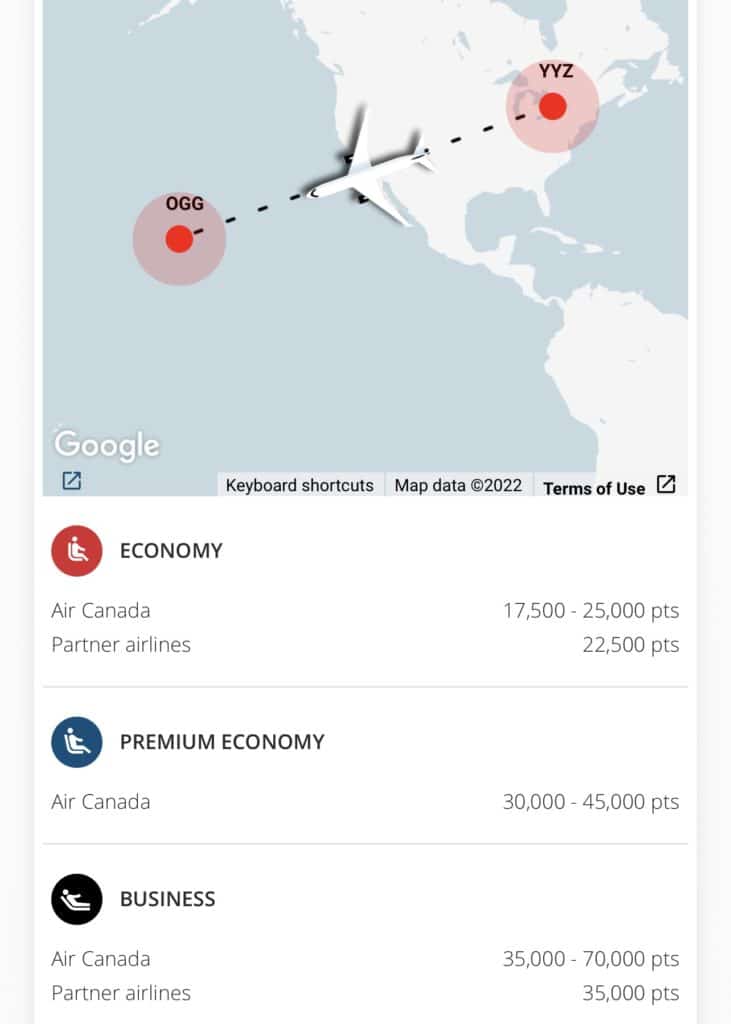
Task: Click the blue Premium Economy seat icon
Action: pyautogui.click(x=77, y=742)
